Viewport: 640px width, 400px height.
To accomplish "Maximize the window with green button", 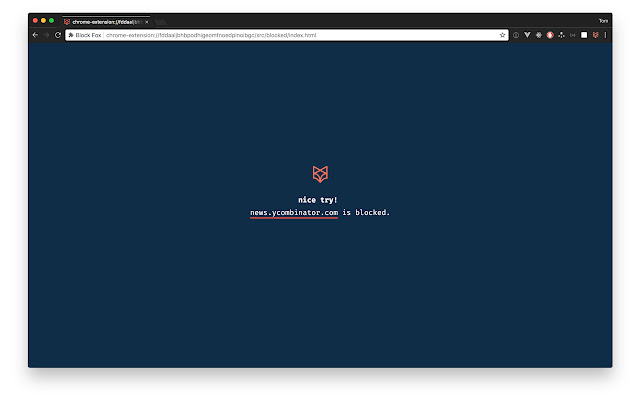I will point(51,20).
